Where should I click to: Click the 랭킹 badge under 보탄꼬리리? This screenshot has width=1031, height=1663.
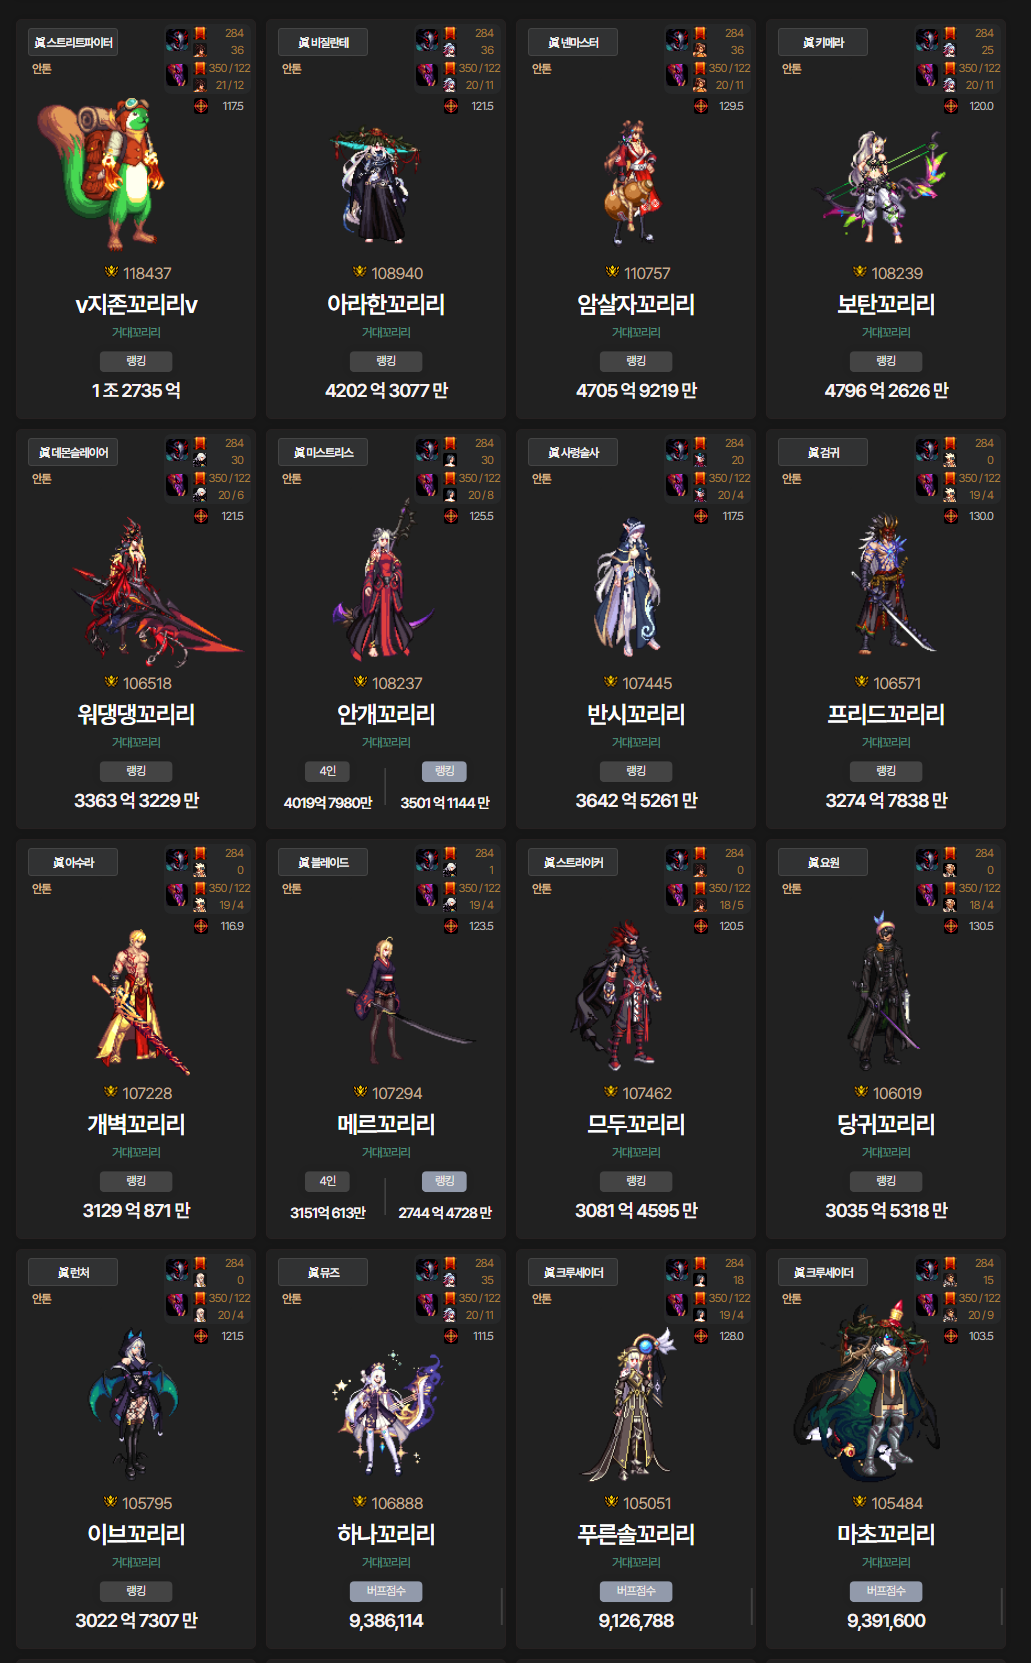[886, 361]
